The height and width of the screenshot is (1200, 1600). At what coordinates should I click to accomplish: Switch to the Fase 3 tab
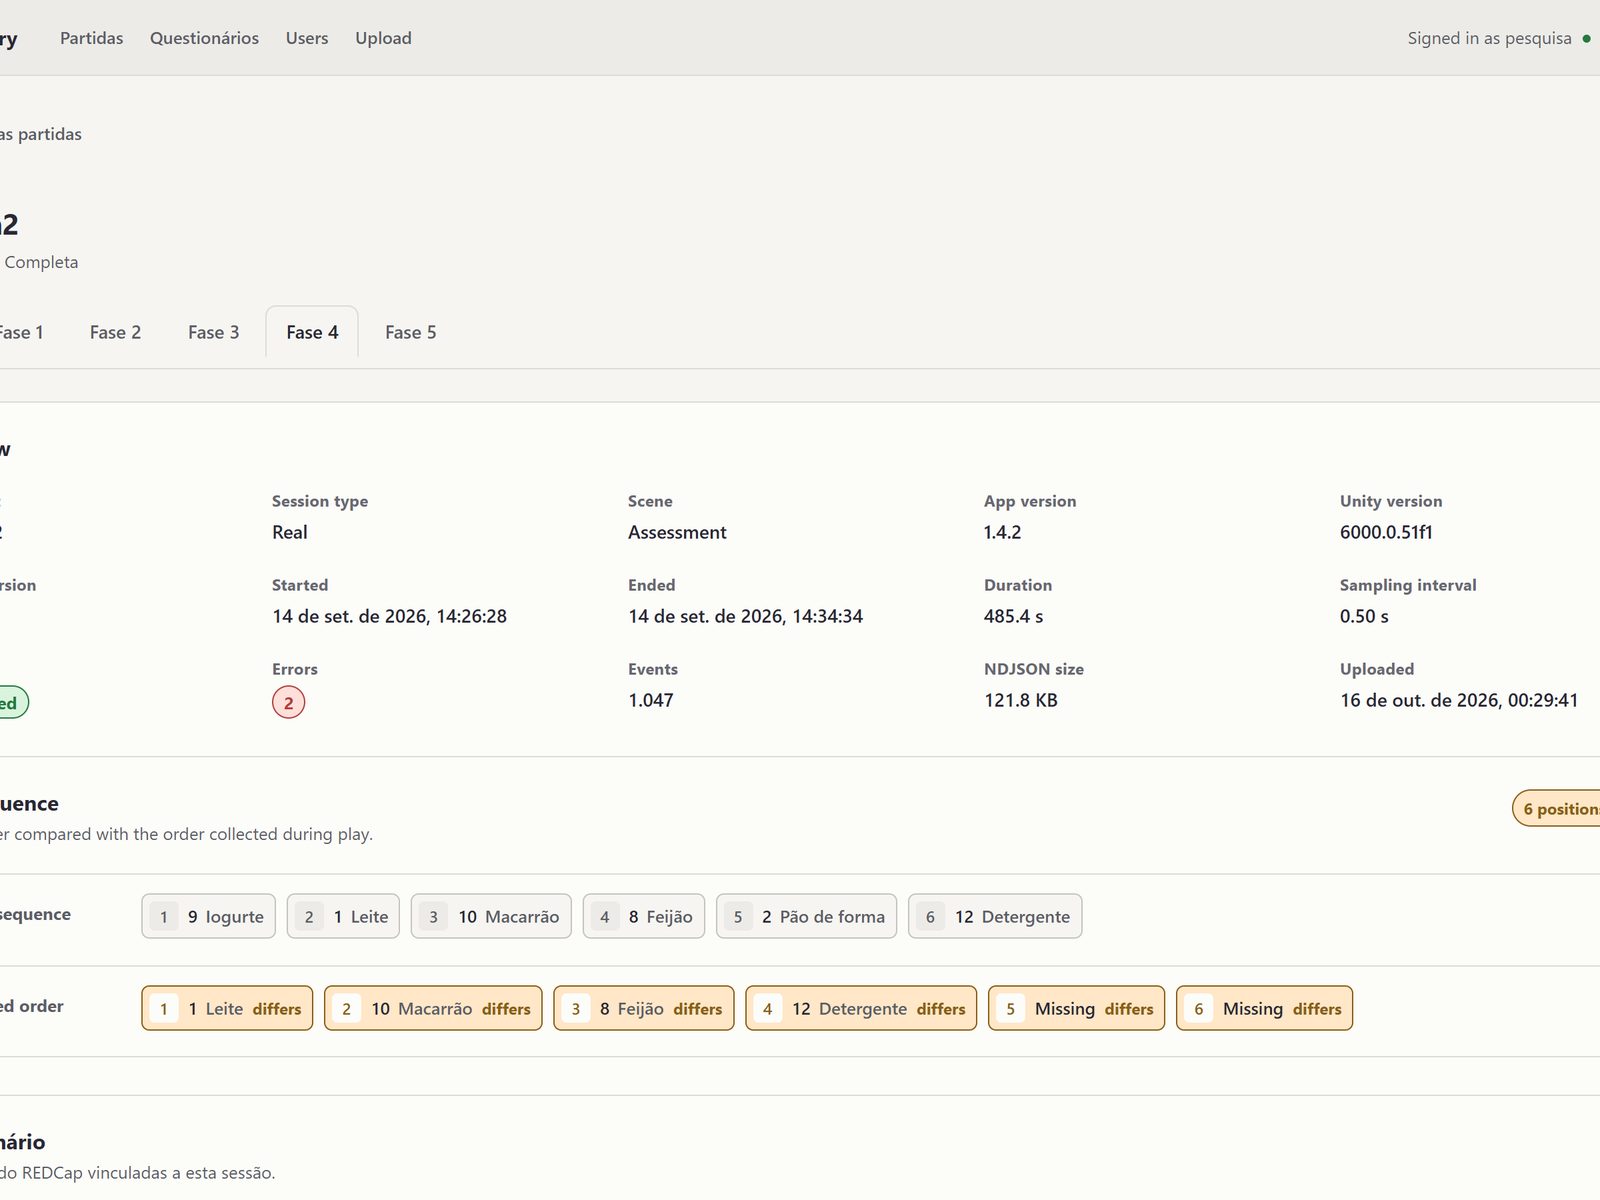pyautogui.click(x=213, y=332)
